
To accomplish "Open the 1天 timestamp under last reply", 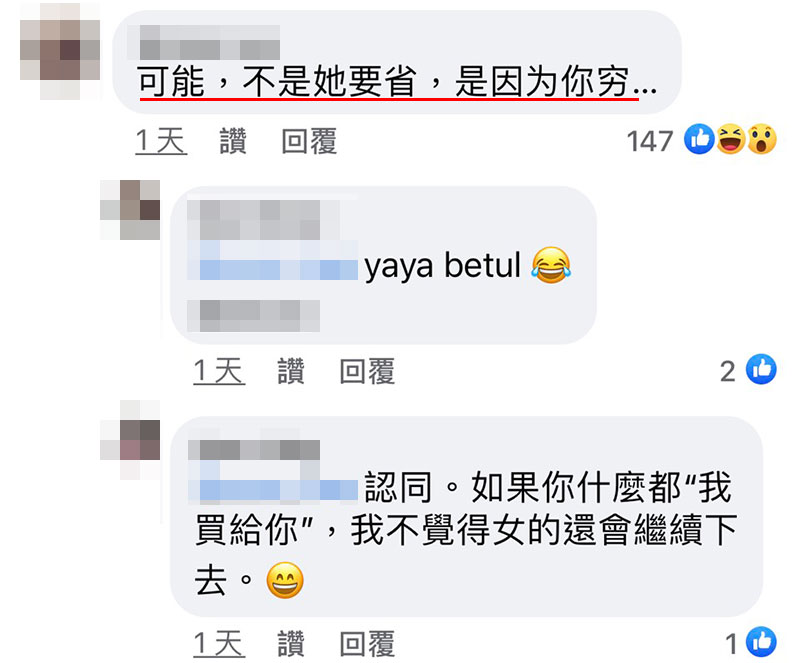I will coord(219,644).
